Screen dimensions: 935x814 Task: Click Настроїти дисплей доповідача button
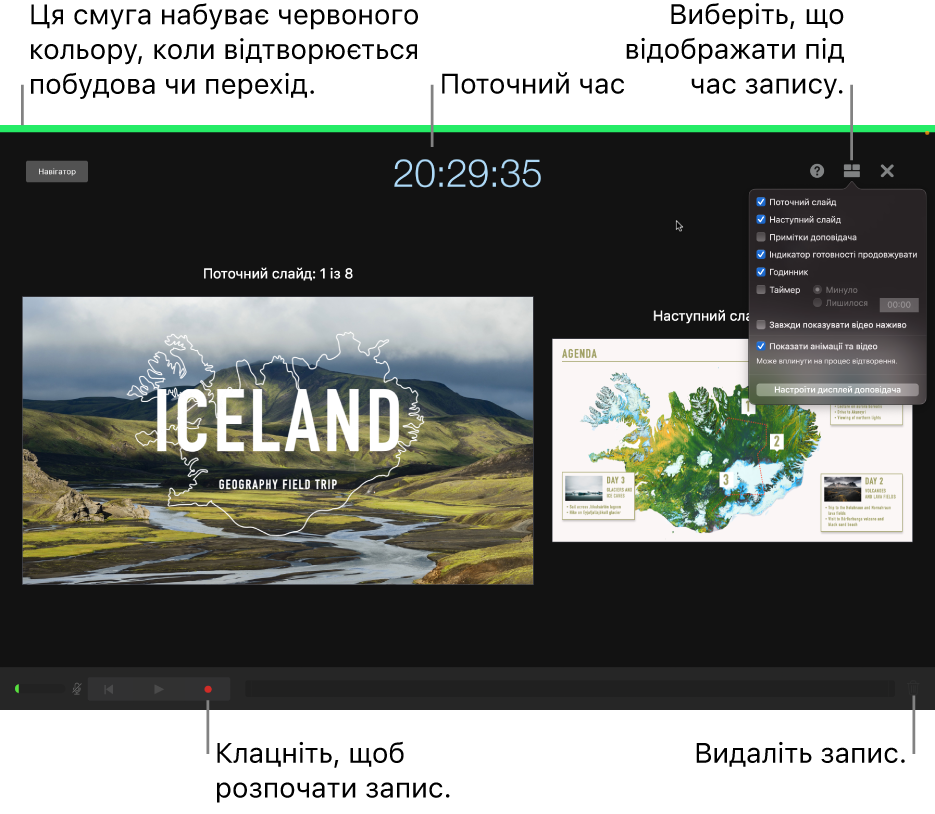(837, 389)
